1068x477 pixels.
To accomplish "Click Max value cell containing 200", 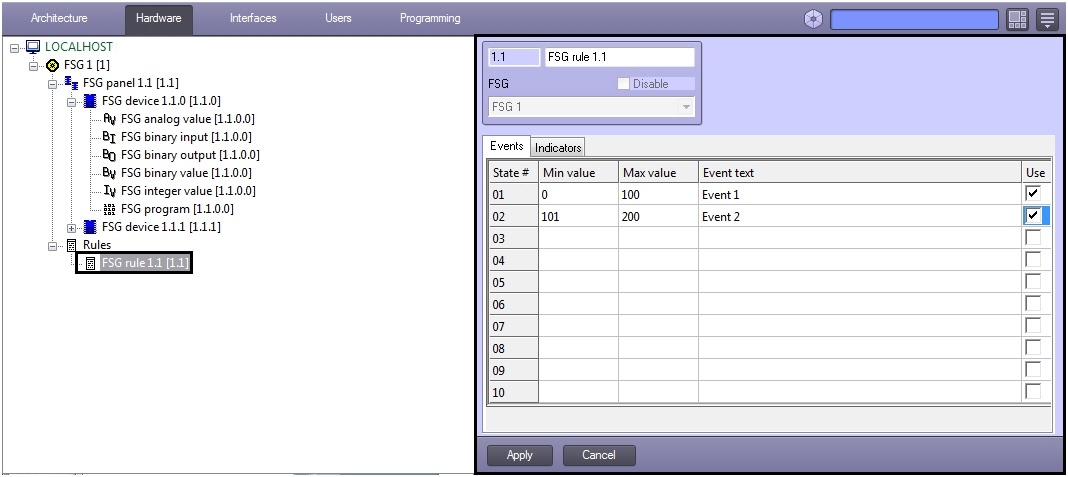I will coord(658,217).
